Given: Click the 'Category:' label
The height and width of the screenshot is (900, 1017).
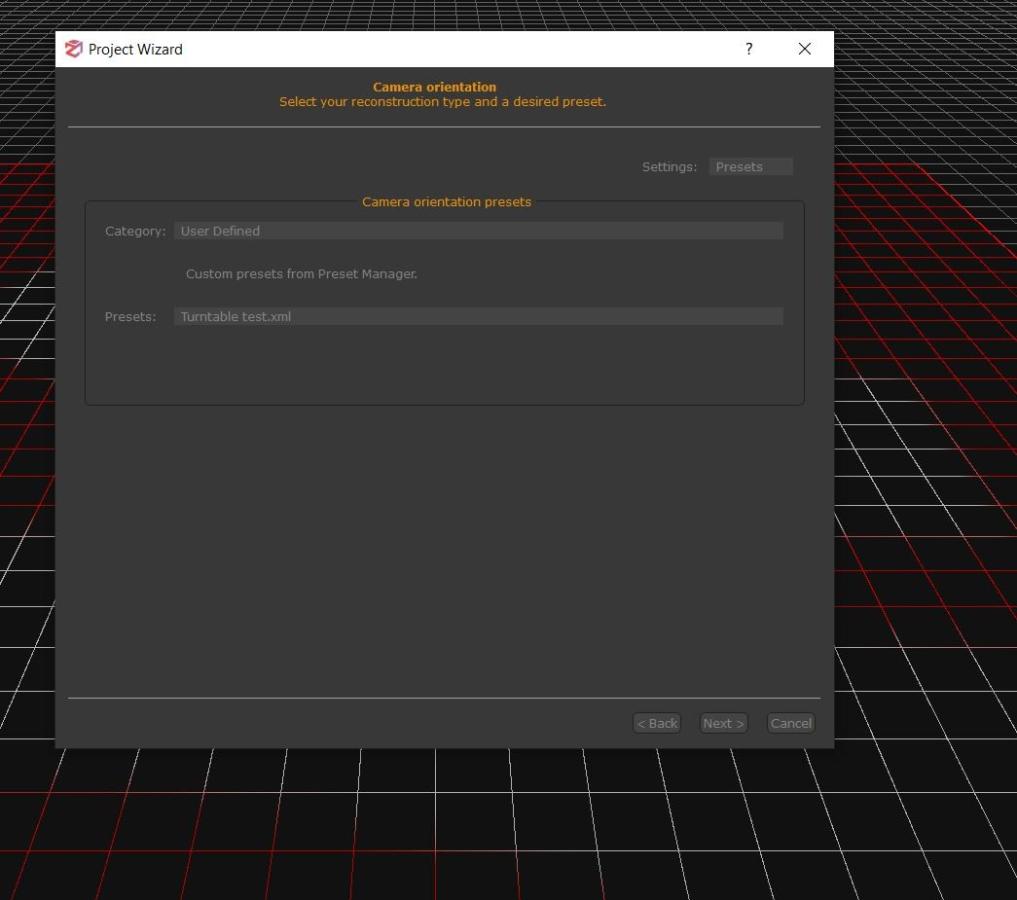Looking at the screenshot, I should [x=135, y=231].
